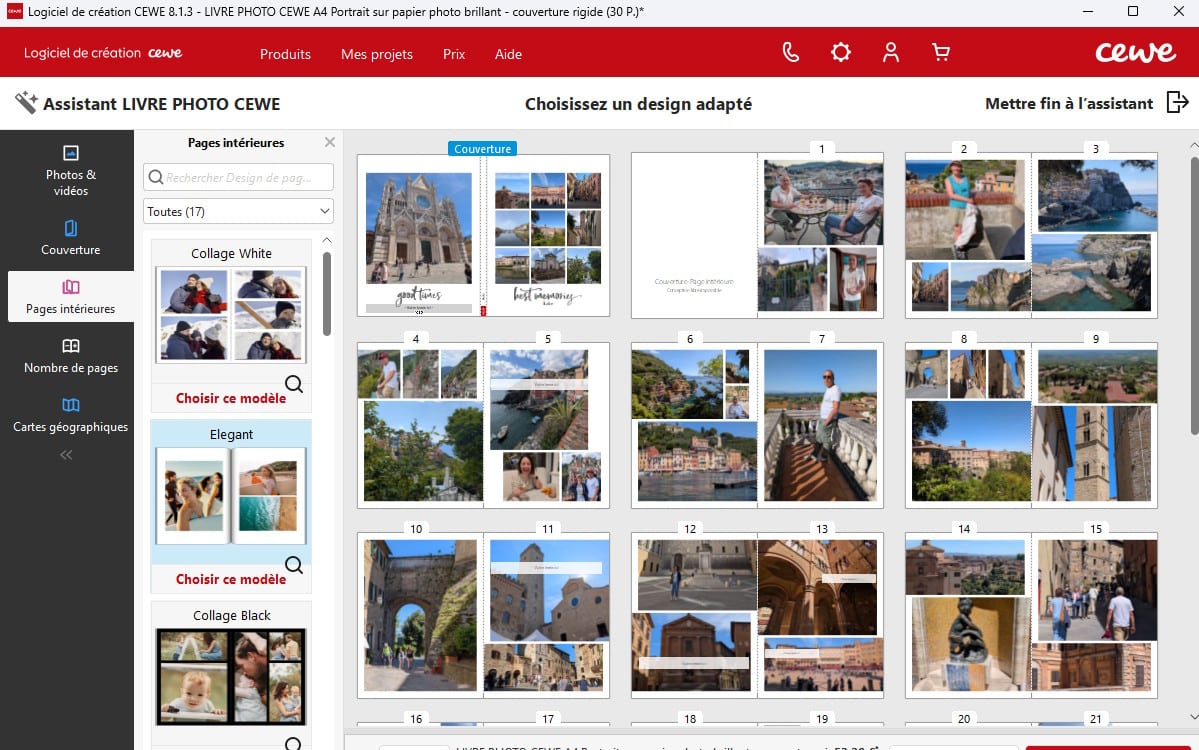Select the page 4 thumbnail
This screenshot has width=1199, height=750.
(x=420, y=425)
